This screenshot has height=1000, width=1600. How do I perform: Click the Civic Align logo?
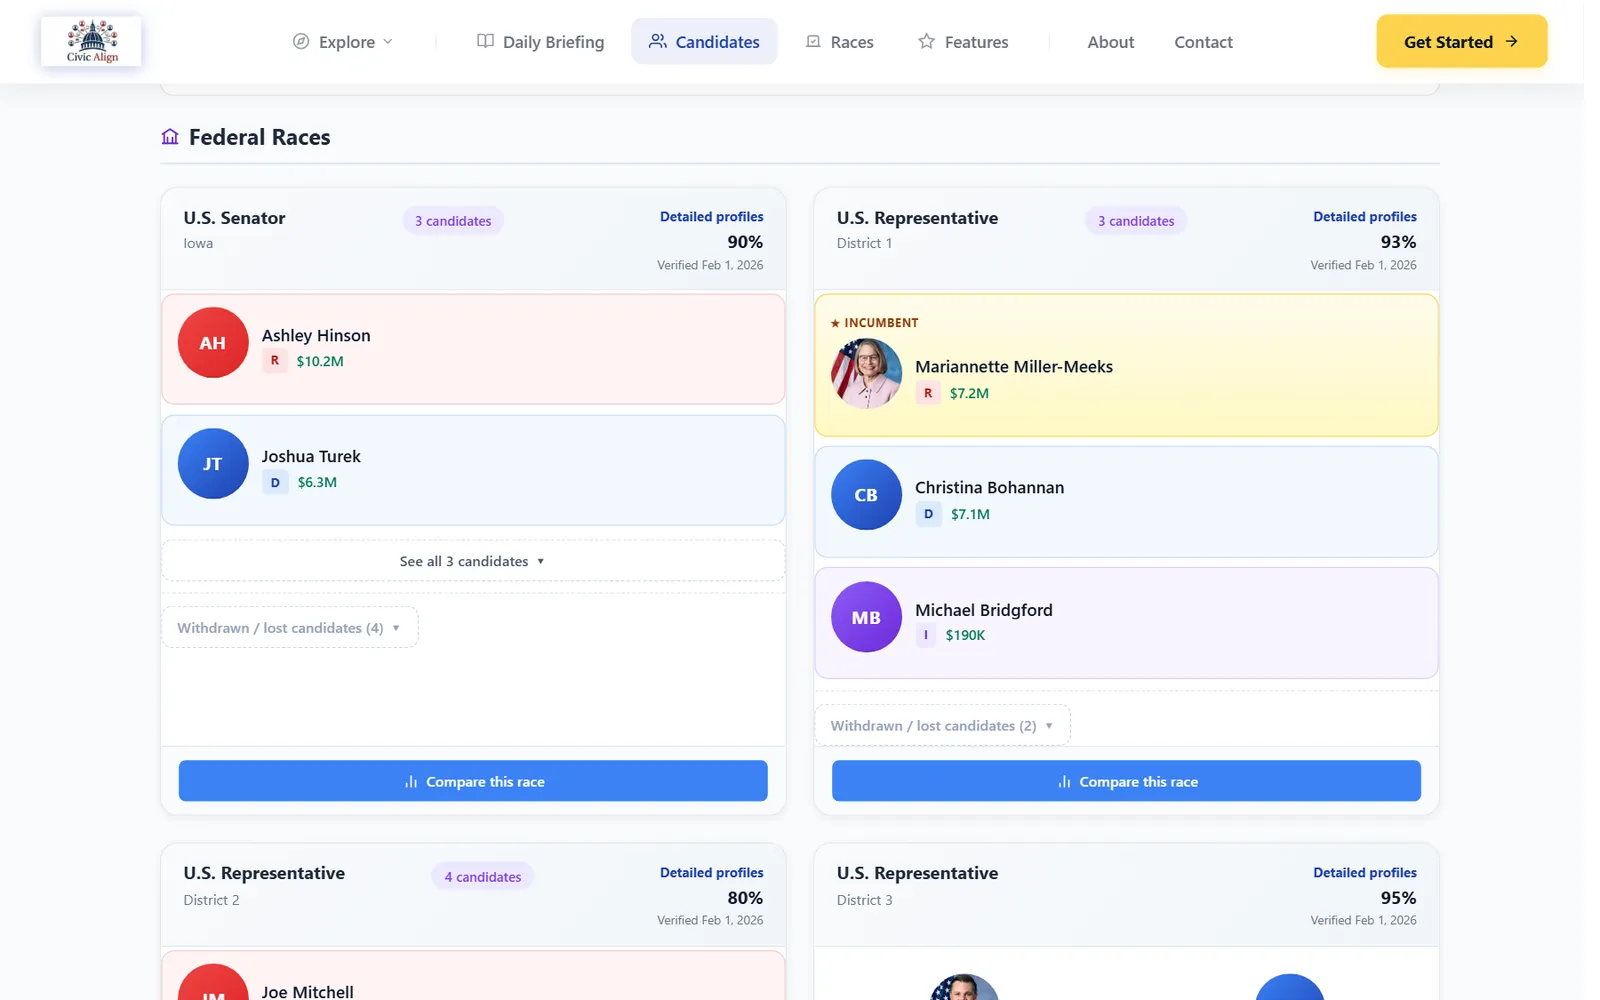pyautogui.click(x=92, y=41)
